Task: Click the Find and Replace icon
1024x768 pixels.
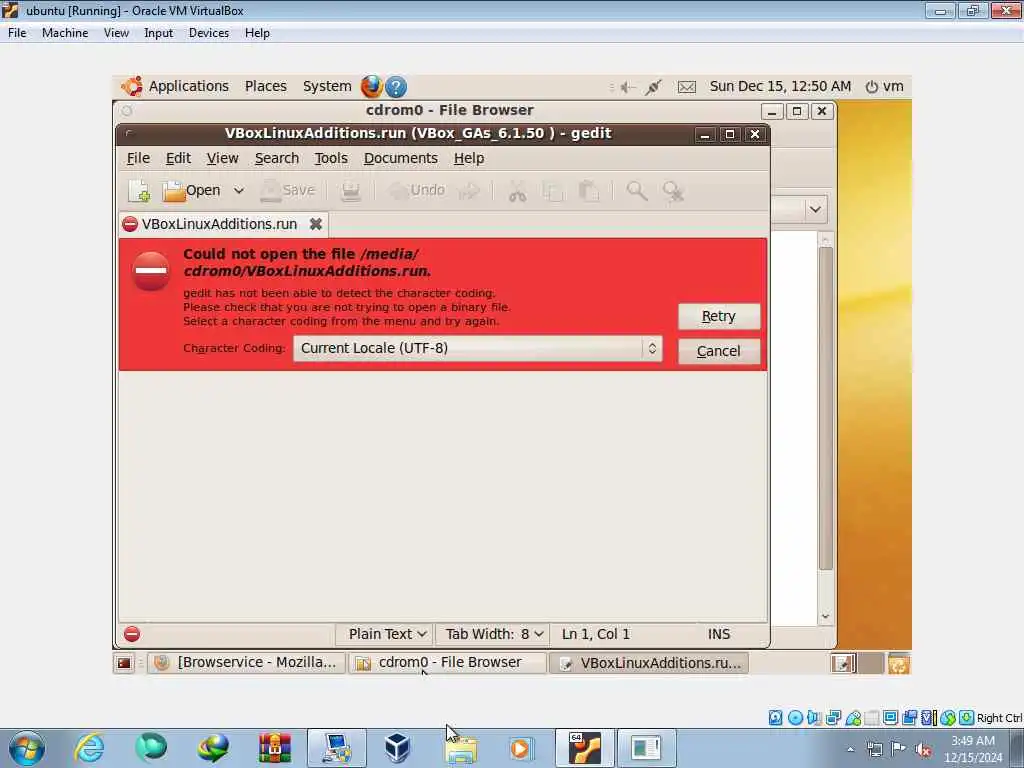Action: tap(673, 191)
